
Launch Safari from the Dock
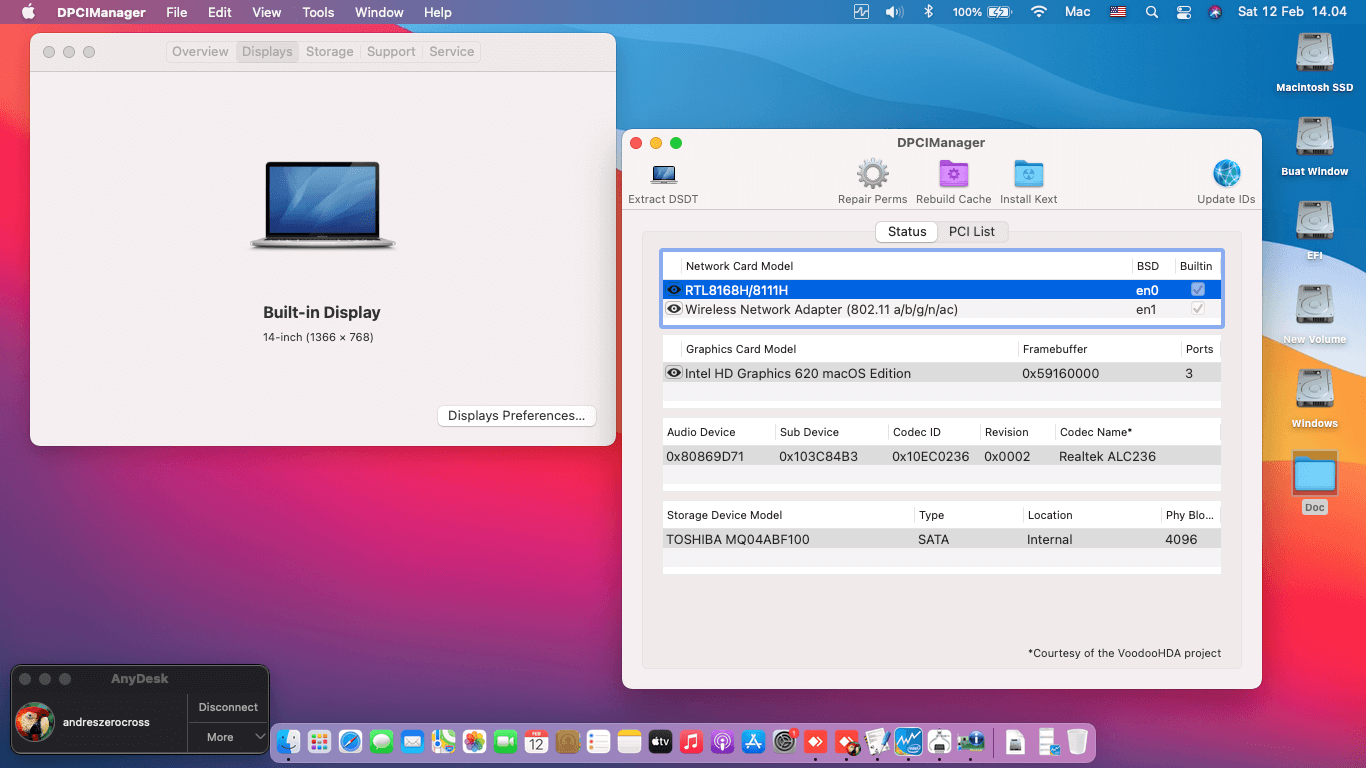tap(350, 741)
